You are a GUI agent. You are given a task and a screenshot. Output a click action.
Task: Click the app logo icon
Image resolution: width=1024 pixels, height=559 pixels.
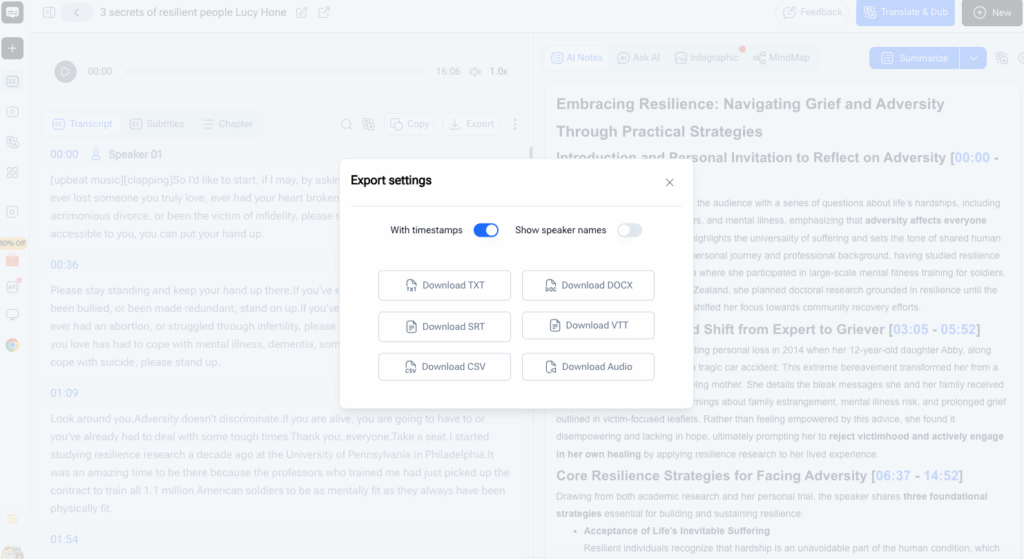click(12, 12)
